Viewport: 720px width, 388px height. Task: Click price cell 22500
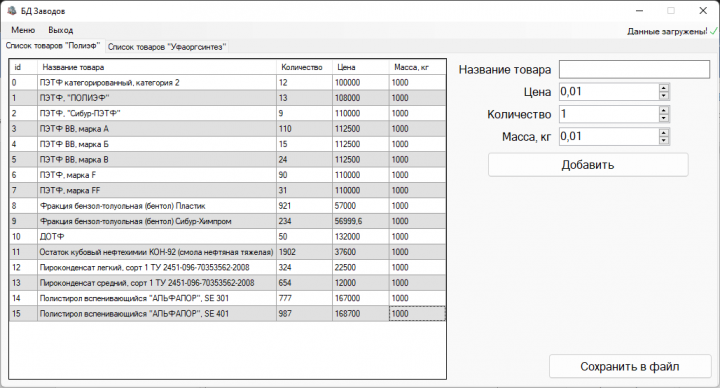point(361,267)
